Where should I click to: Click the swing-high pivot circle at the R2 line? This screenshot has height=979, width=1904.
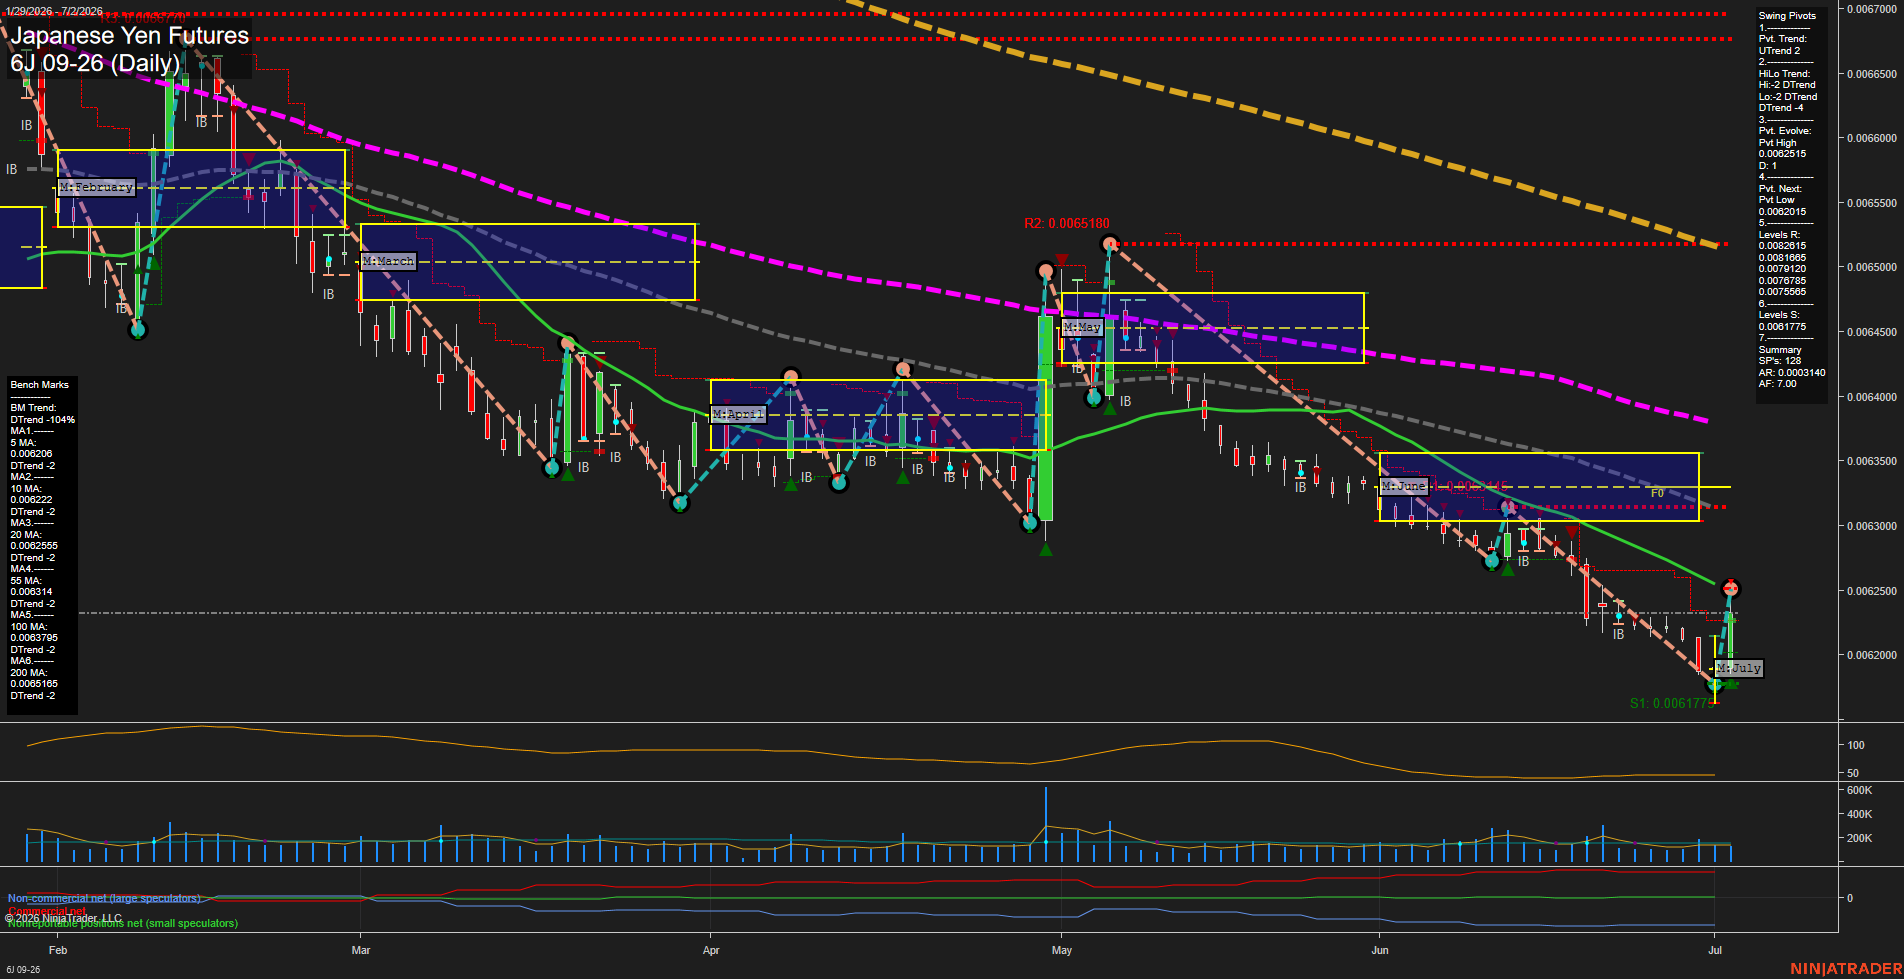(1109, 244)
